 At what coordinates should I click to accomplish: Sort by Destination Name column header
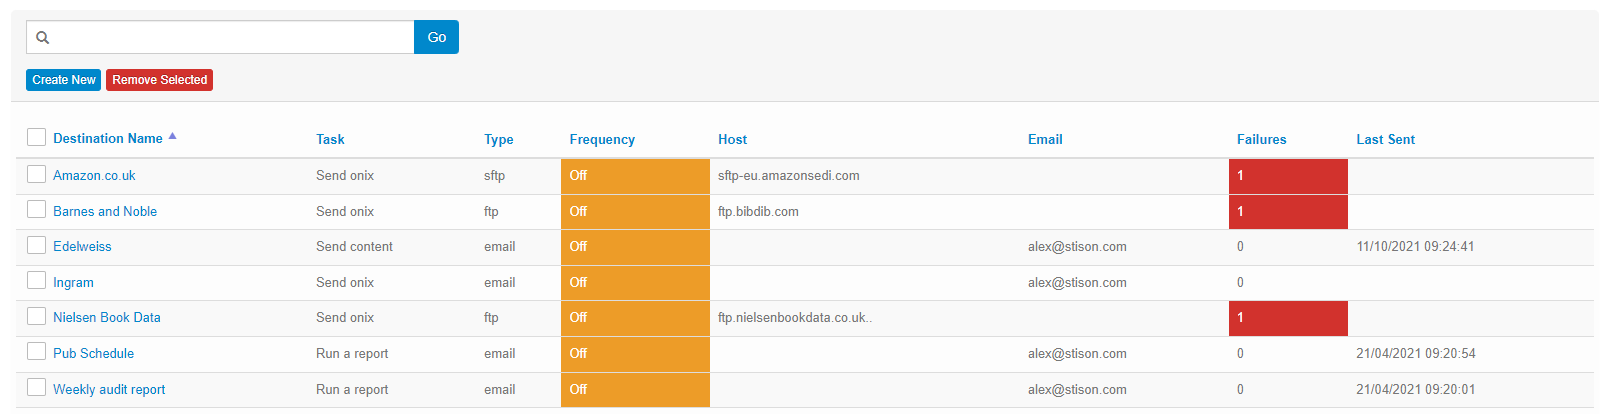pyautogui.click(x=108, y=139)
